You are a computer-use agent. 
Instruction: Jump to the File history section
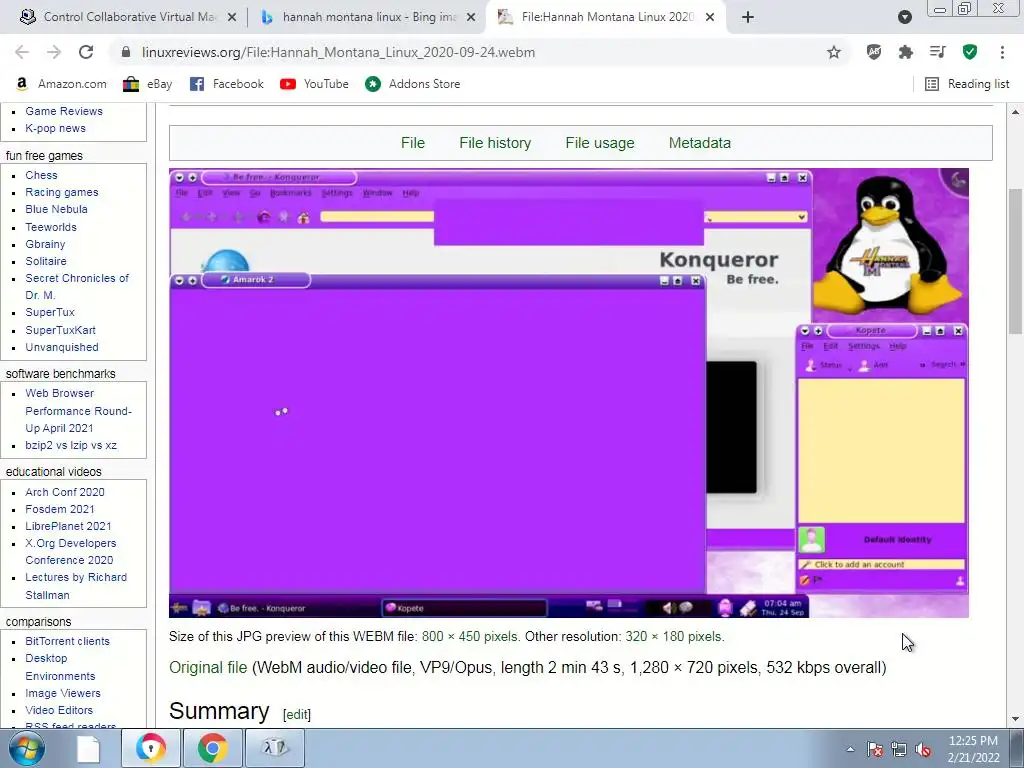click(495, 143)
